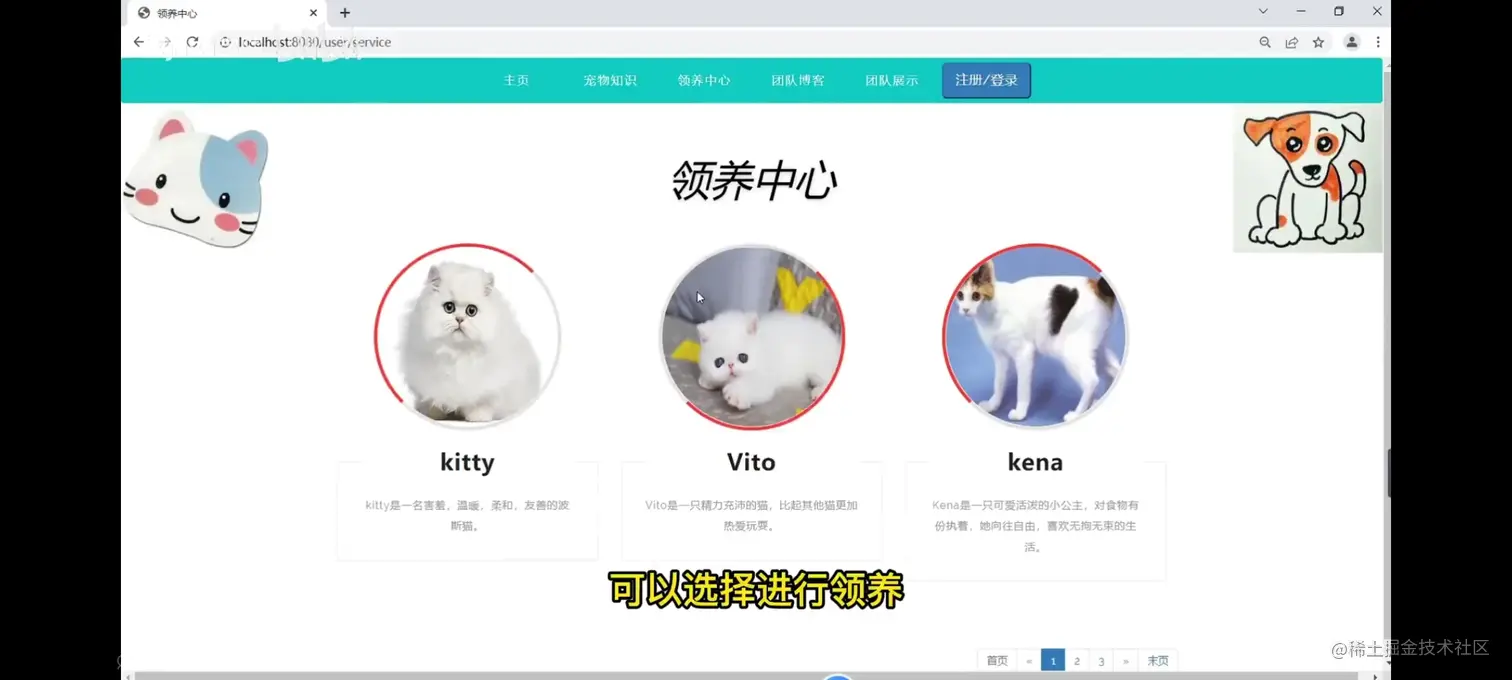The height and width of the screenshot is (680, 1512).
Task: Open the browser profile avatar icon
Action: [x=1352, y=42]
